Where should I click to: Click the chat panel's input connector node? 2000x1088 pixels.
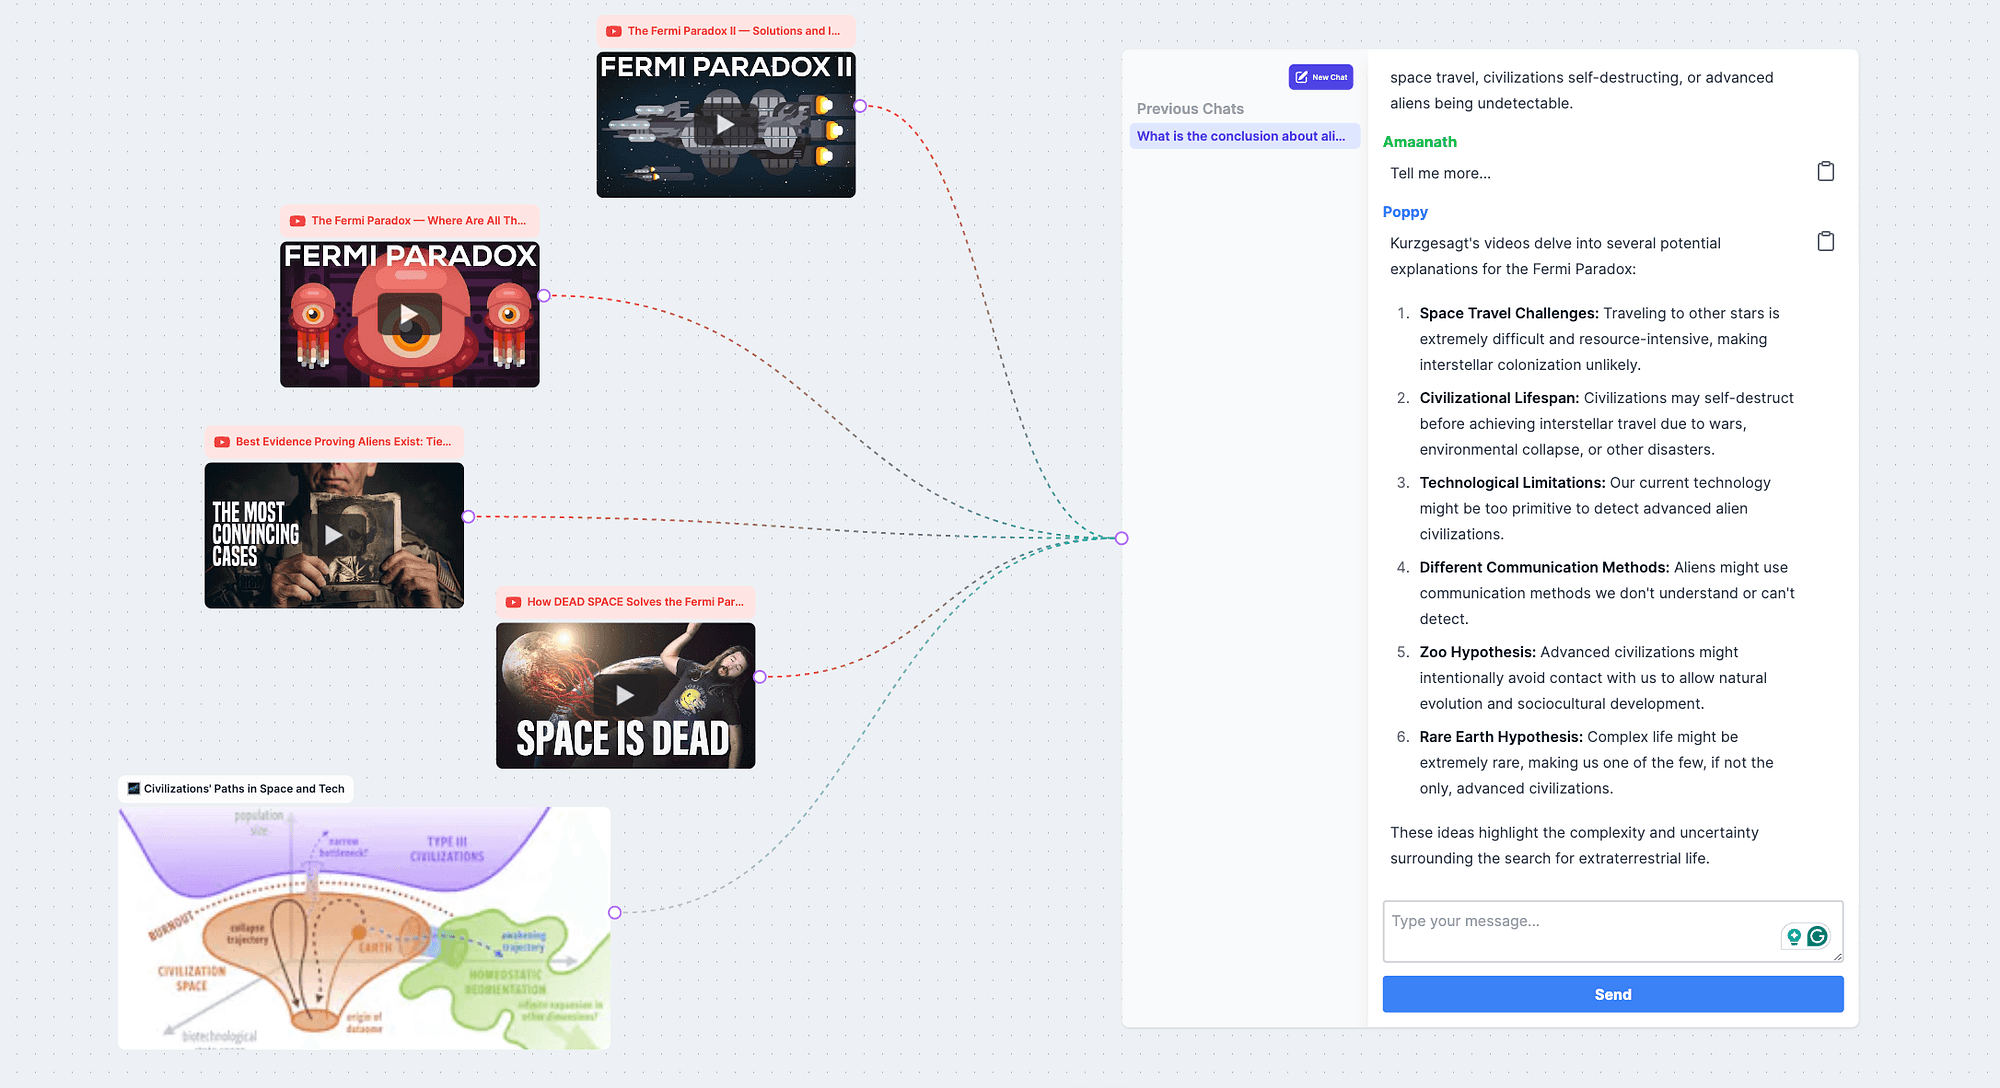[1122, 538]
